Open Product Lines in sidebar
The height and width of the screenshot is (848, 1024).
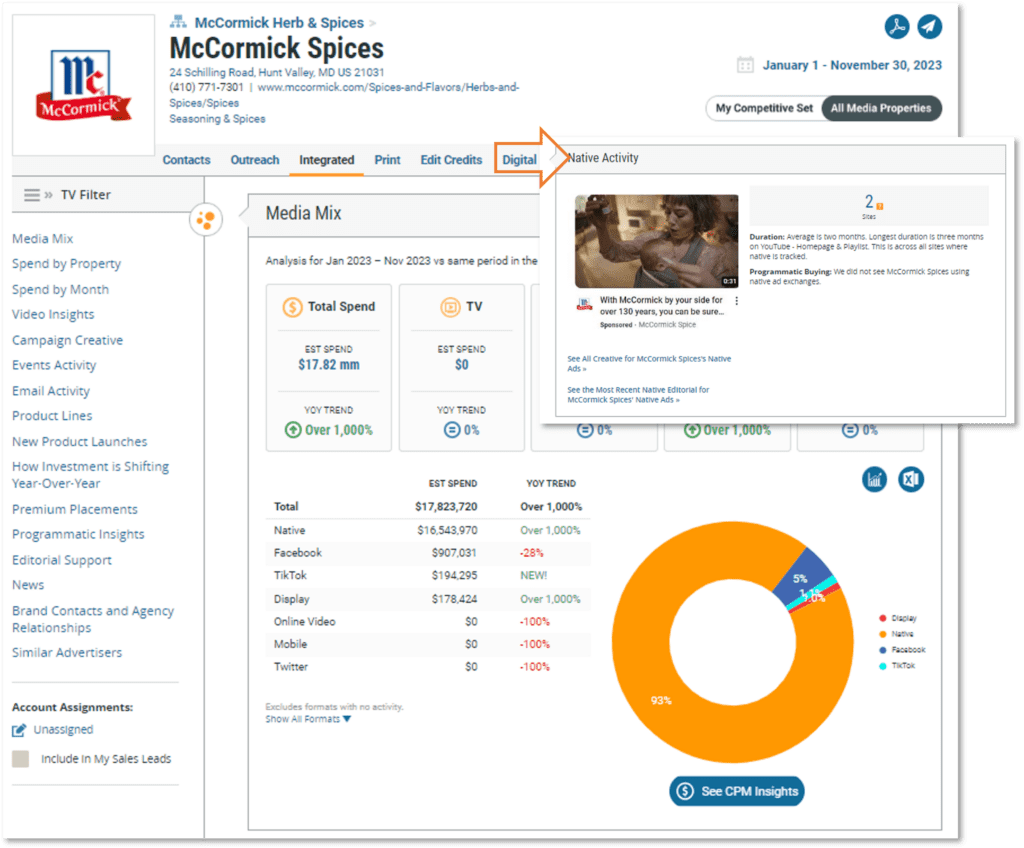tap(52, 416)
